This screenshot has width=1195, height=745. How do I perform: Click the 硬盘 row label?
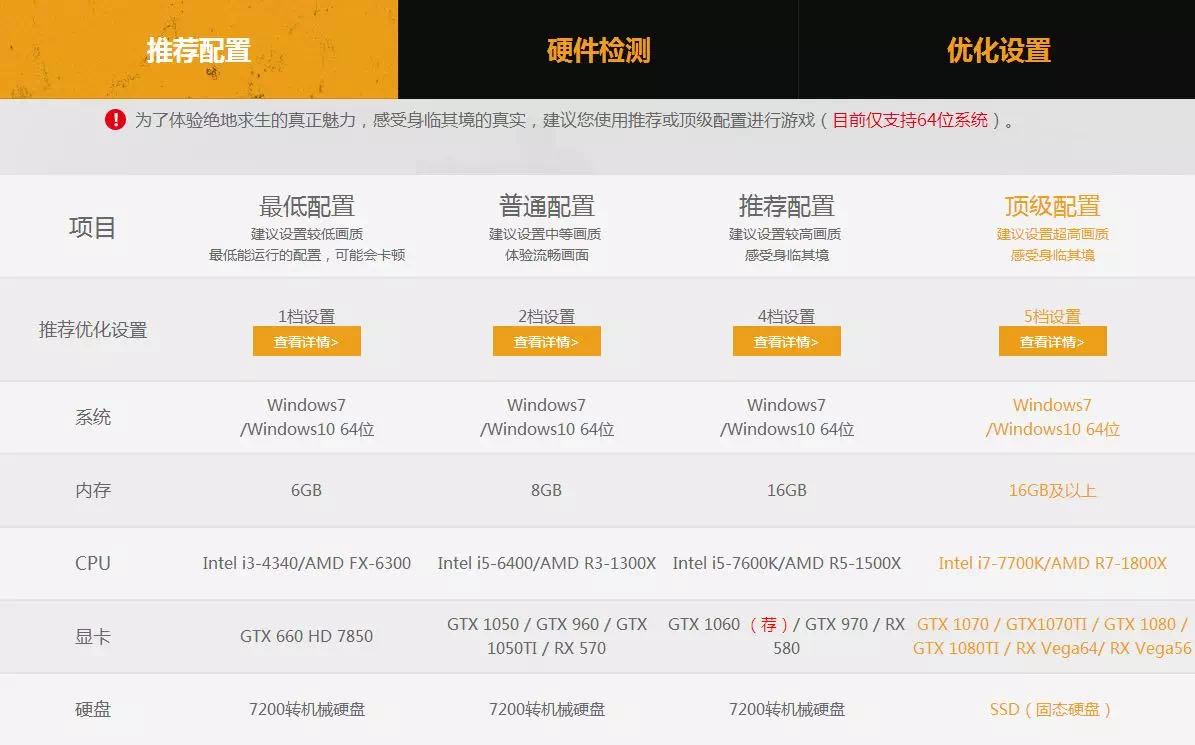pos(93,709)
